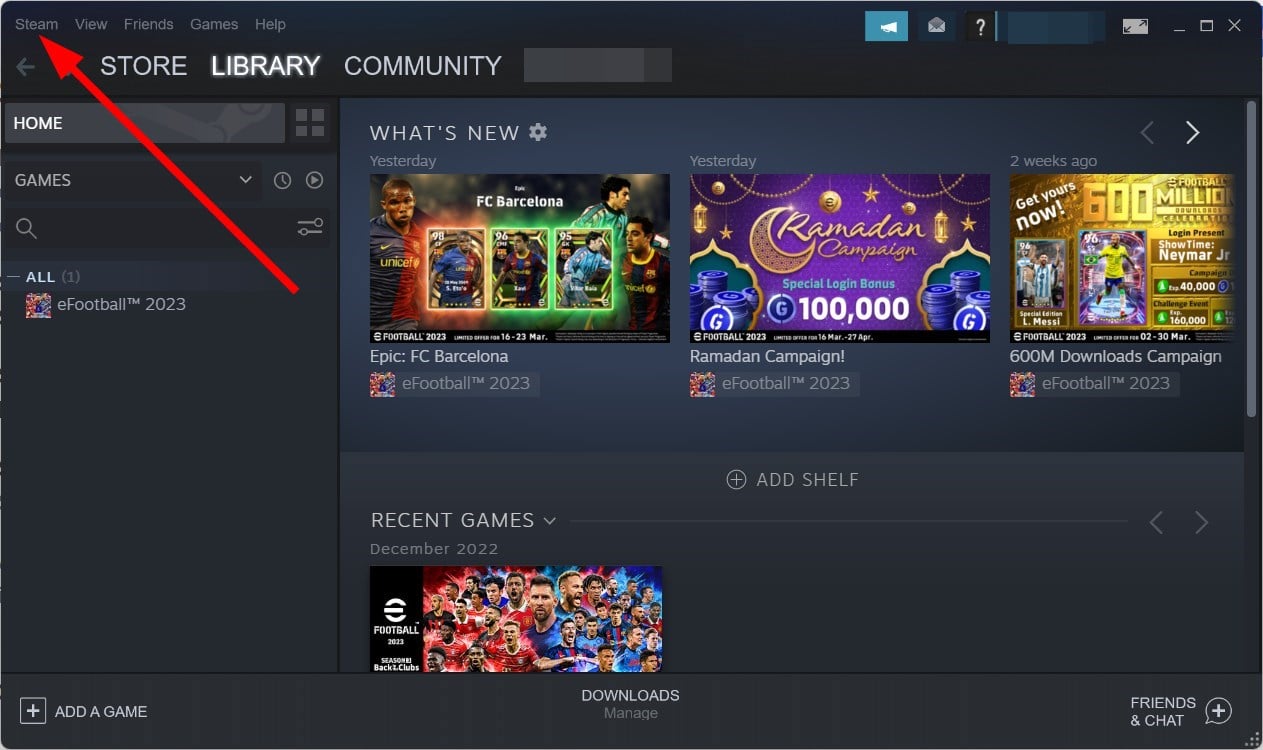Open the COMMUNITY tab

[x=423, y=66]
